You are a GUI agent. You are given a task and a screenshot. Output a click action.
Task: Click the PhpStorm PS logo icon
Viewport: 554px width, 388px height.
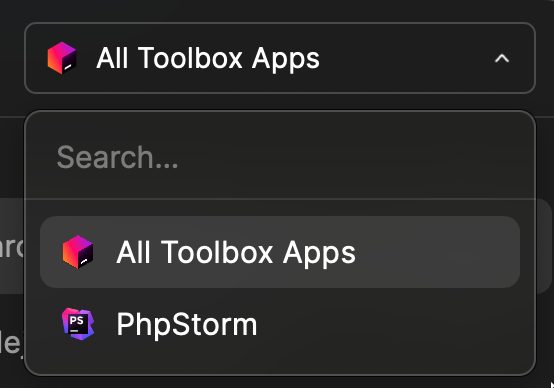78,324
